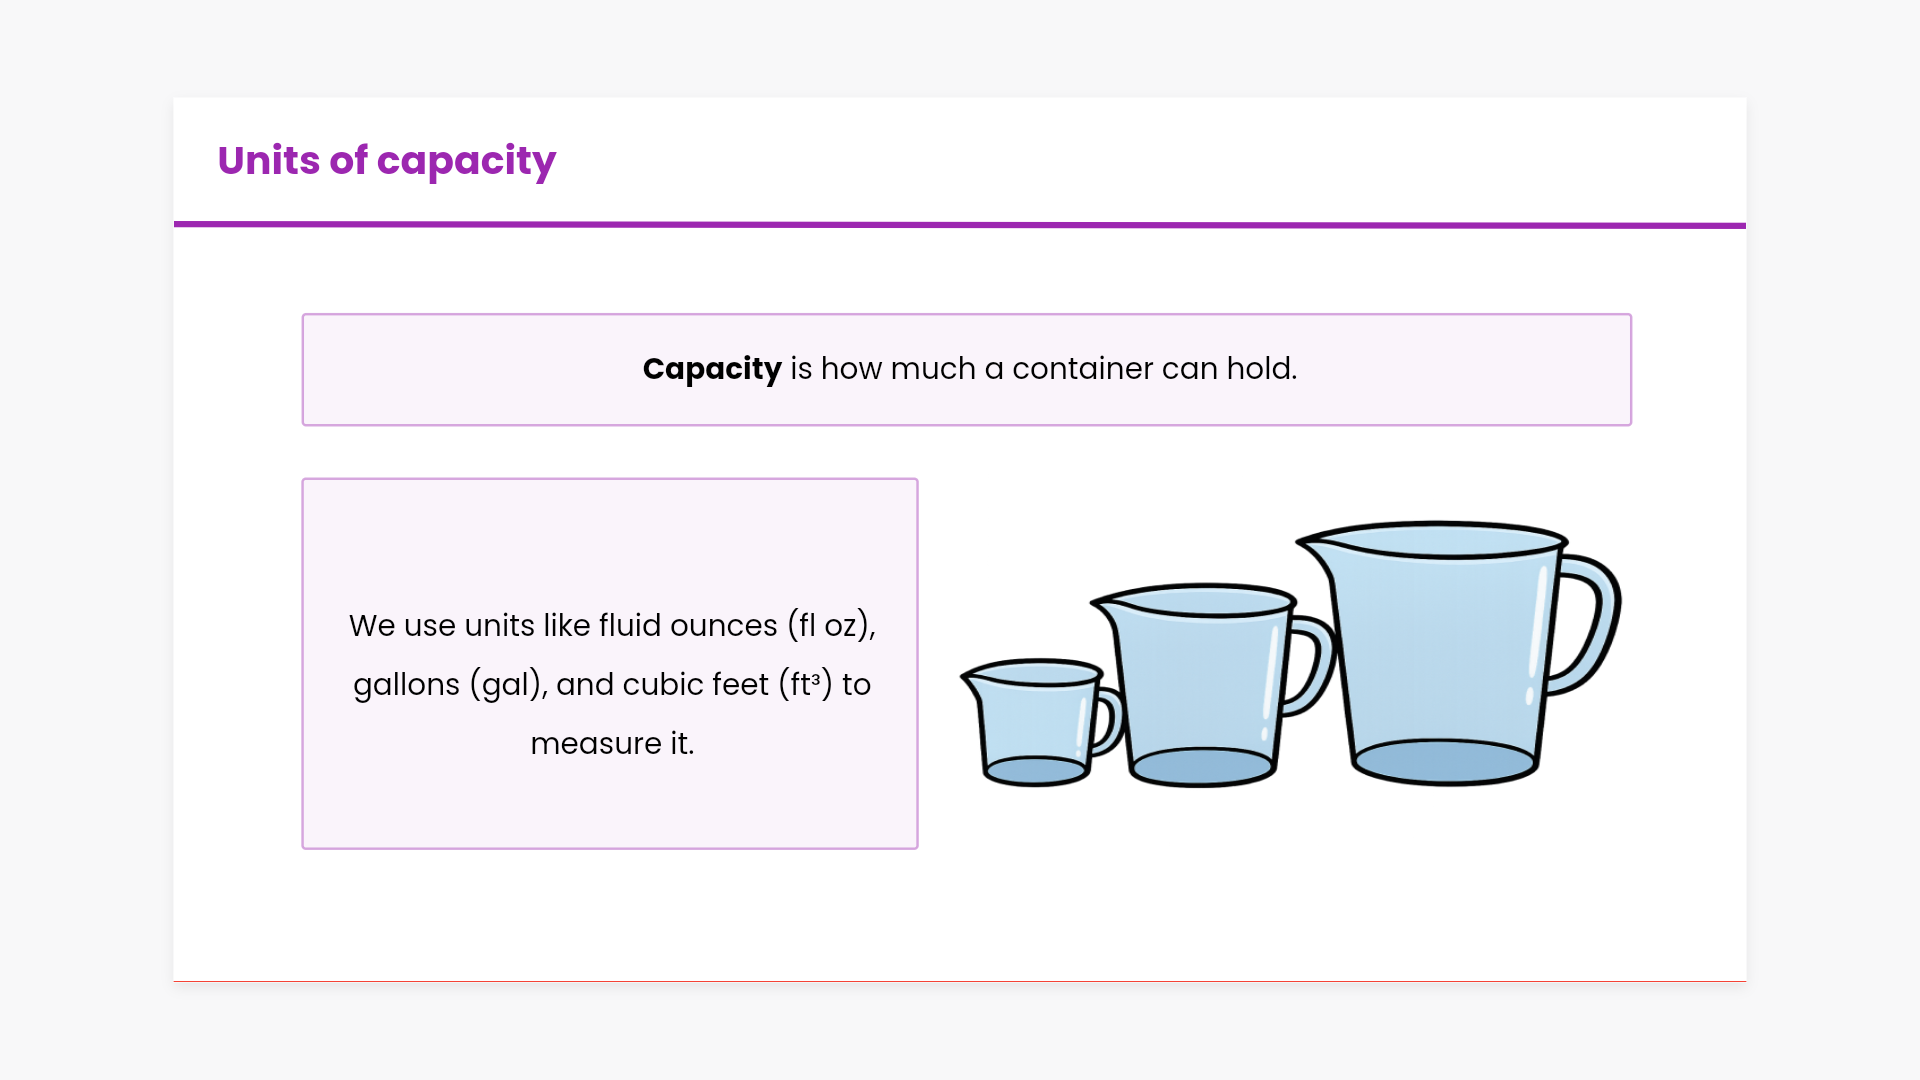Click the abbreviation "(fl oz)"
1920x1080 pixels.
830,626
